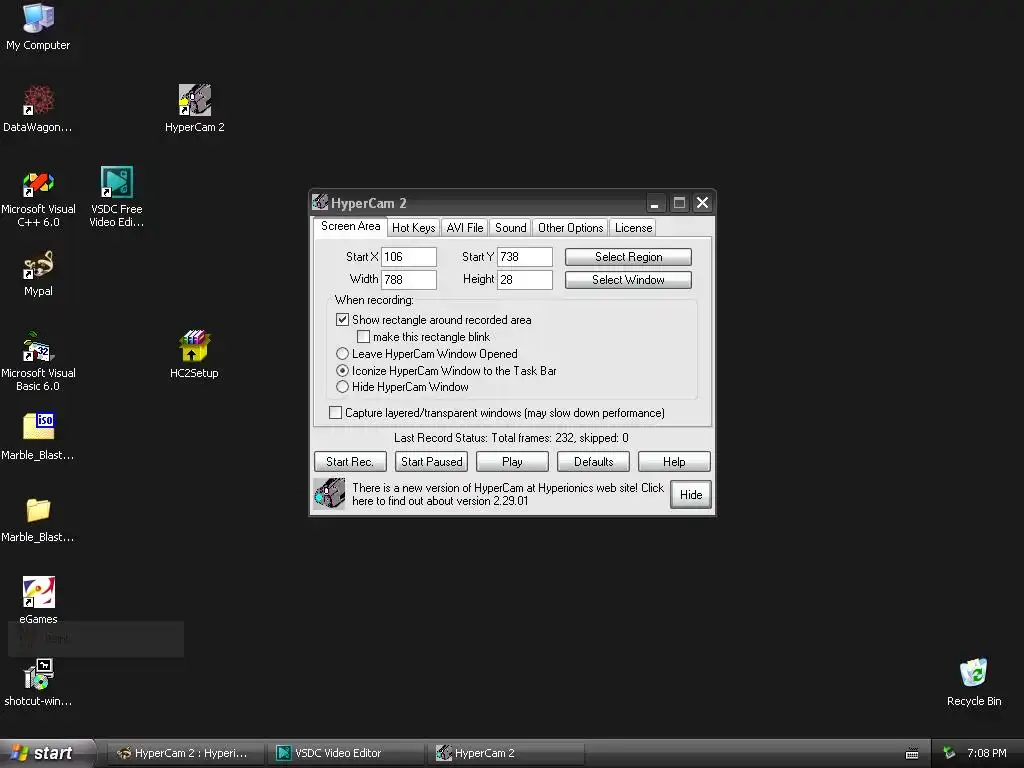This screenshot has height=768, width=1024.
Task: Switch to VSDC Video Editor taskbar button
Action: (x=346, y=753)
